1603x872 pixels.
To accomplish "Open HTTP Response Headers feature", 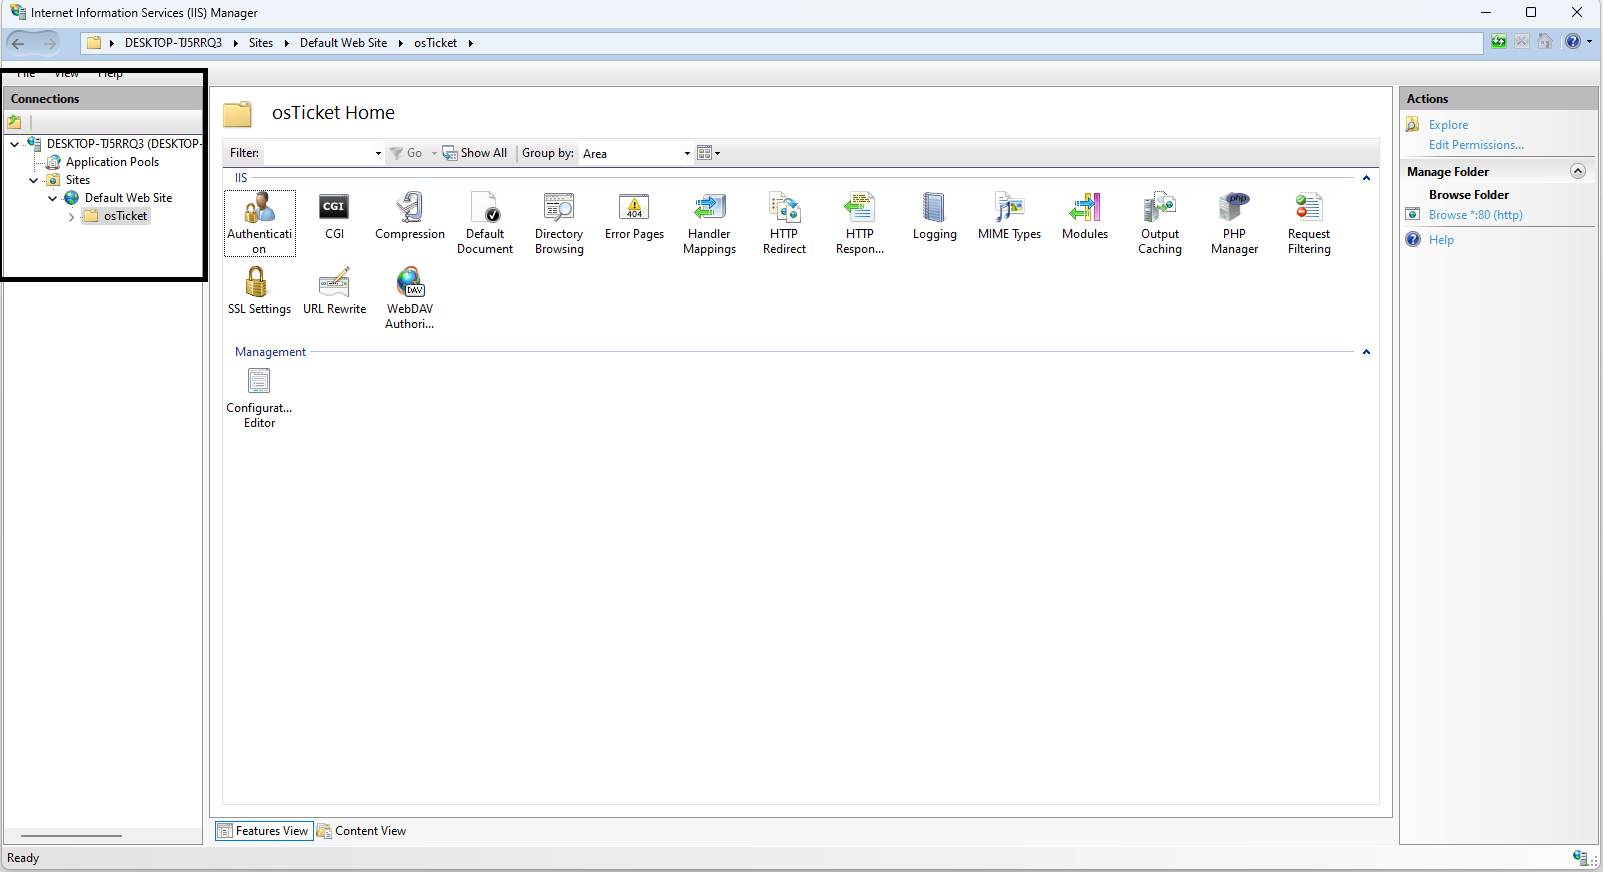I will (860, 224).
